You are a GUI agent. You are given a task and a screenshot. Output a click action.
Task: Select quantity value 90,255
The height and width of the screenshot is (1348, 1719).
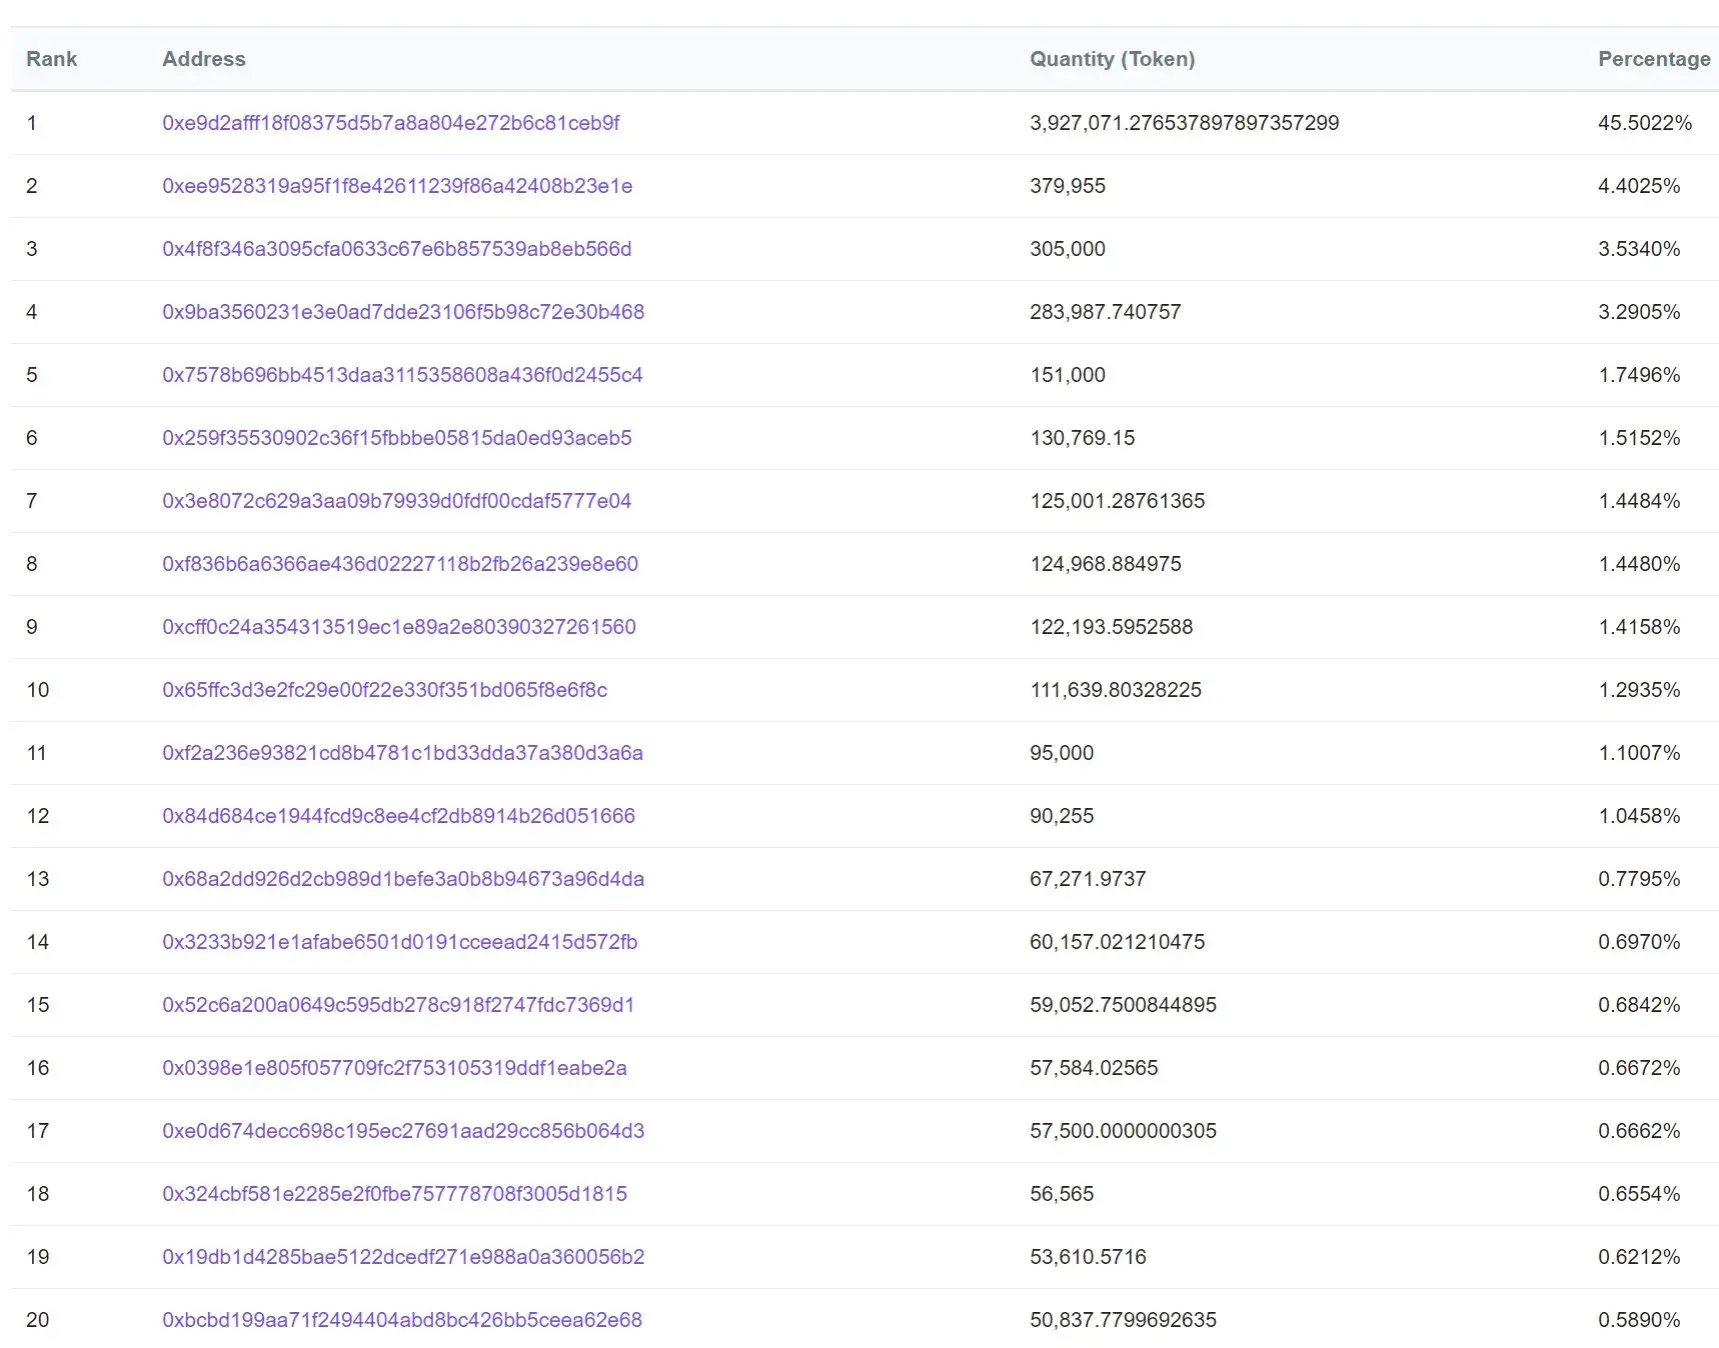tap(1062, 816)
